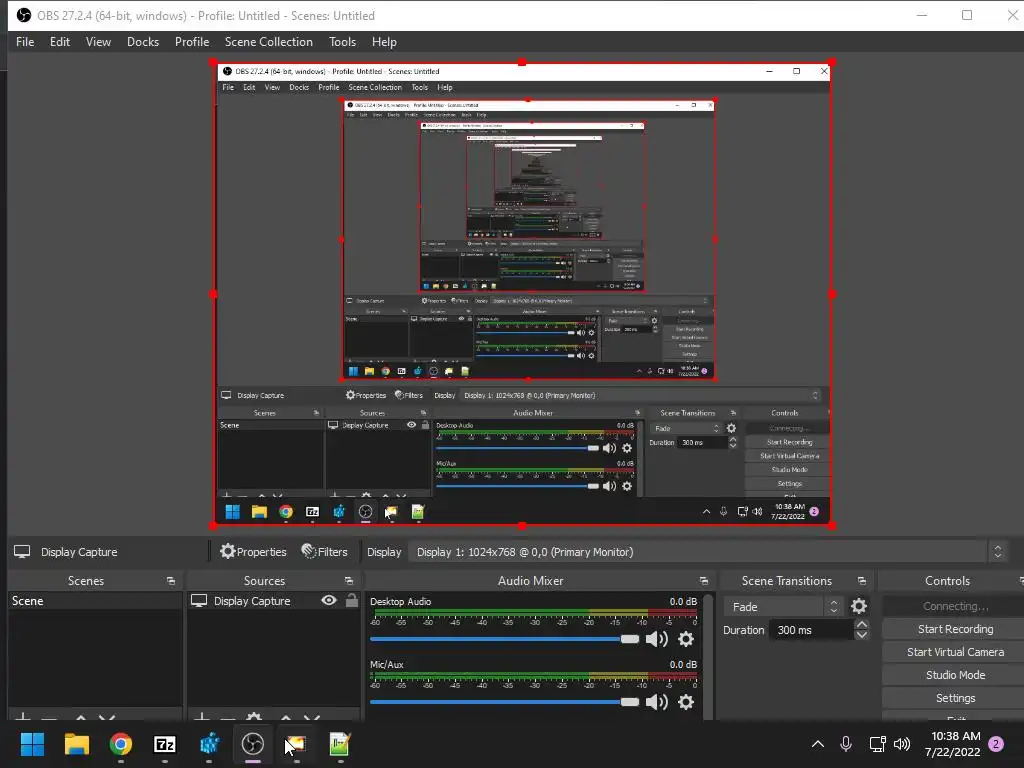Open the Tools menu
Screen dimensions: 1024x768
pos(342,42)
